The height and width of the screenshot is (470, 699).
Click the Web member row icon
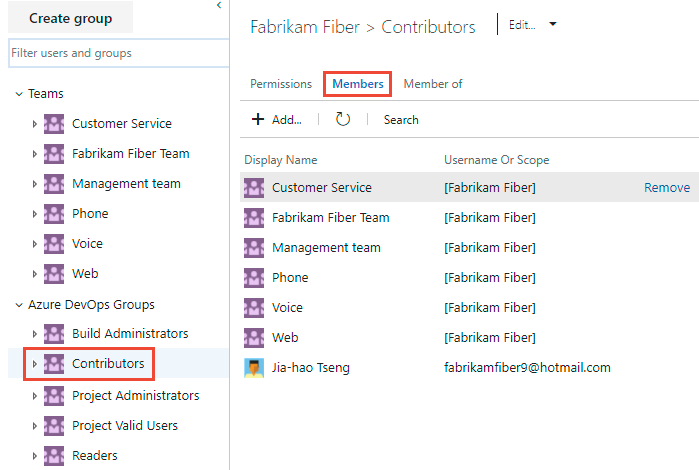254,338
